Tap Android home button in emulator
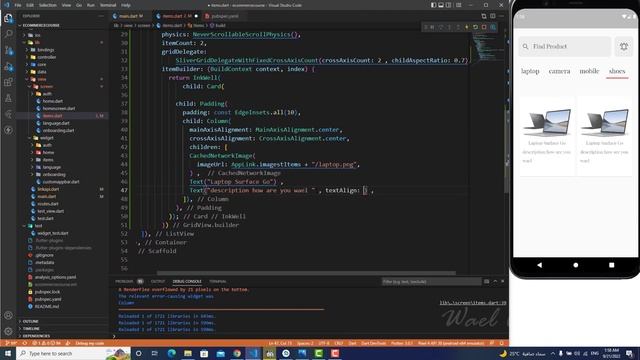640x360 pixels. pyautogui.click(x=576, y=265)
